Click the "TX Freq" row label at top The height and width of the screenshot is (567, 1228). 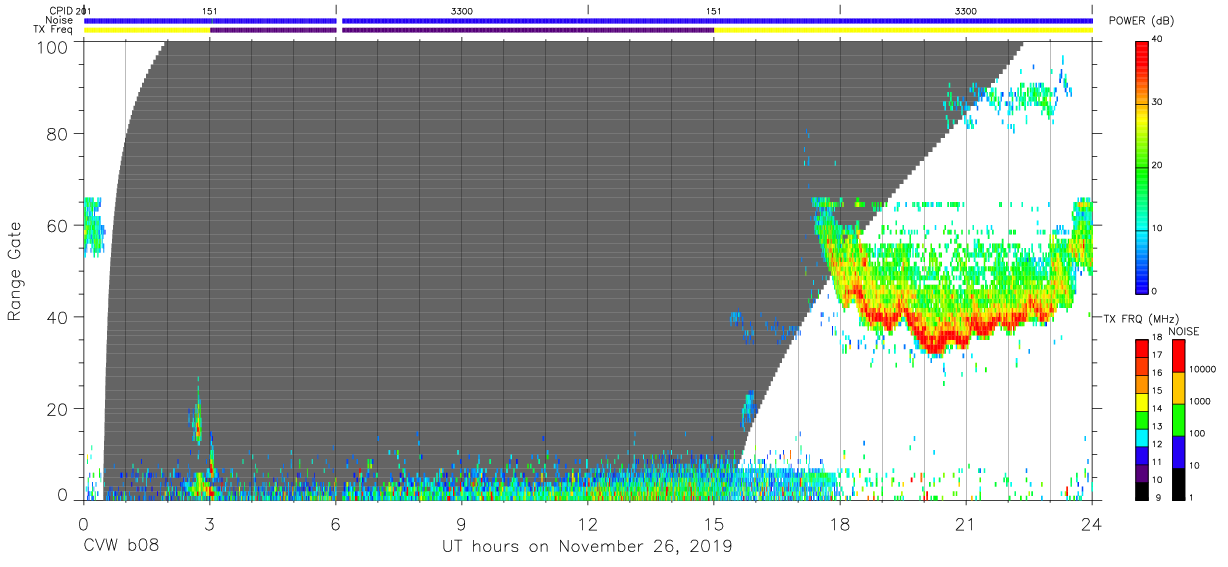(x=54, y=30)
